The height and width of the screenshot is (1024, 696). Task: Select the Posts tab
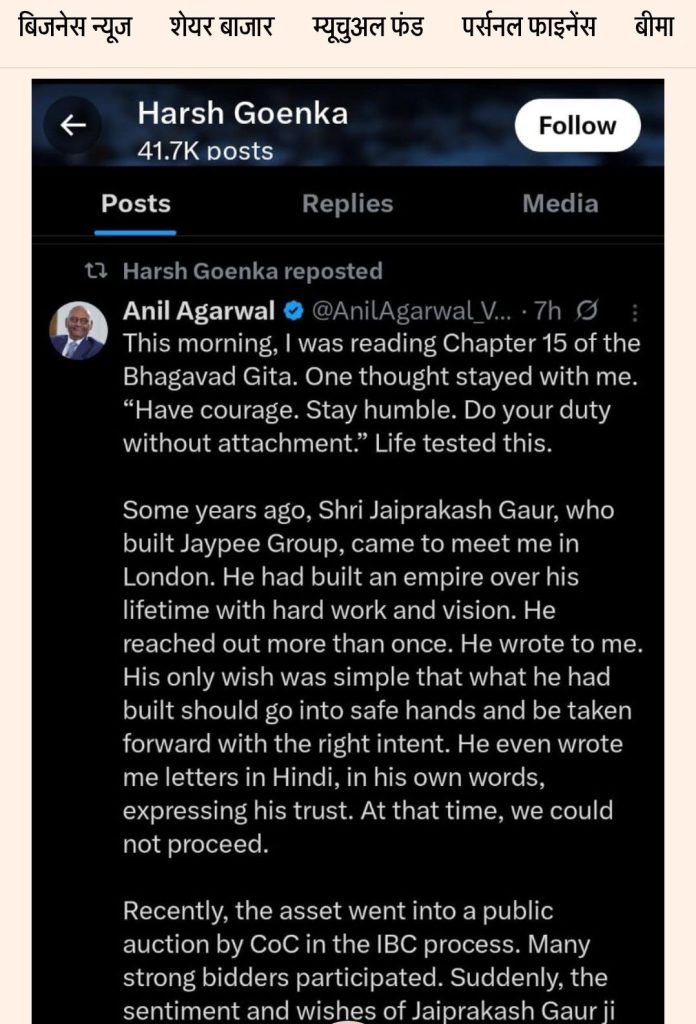(136, 204)
